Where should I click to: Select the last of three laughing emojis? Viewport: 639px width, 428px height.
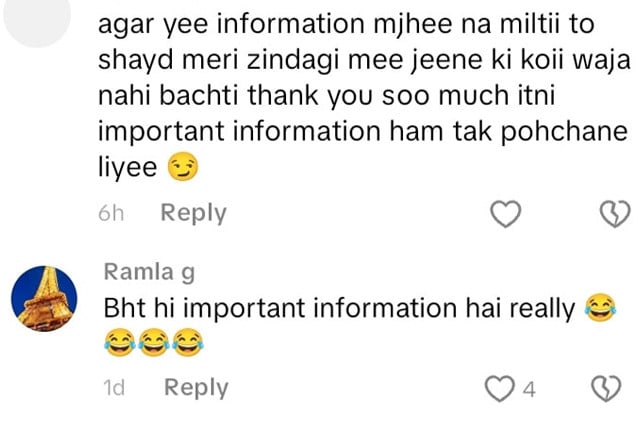tap(188, 342)
